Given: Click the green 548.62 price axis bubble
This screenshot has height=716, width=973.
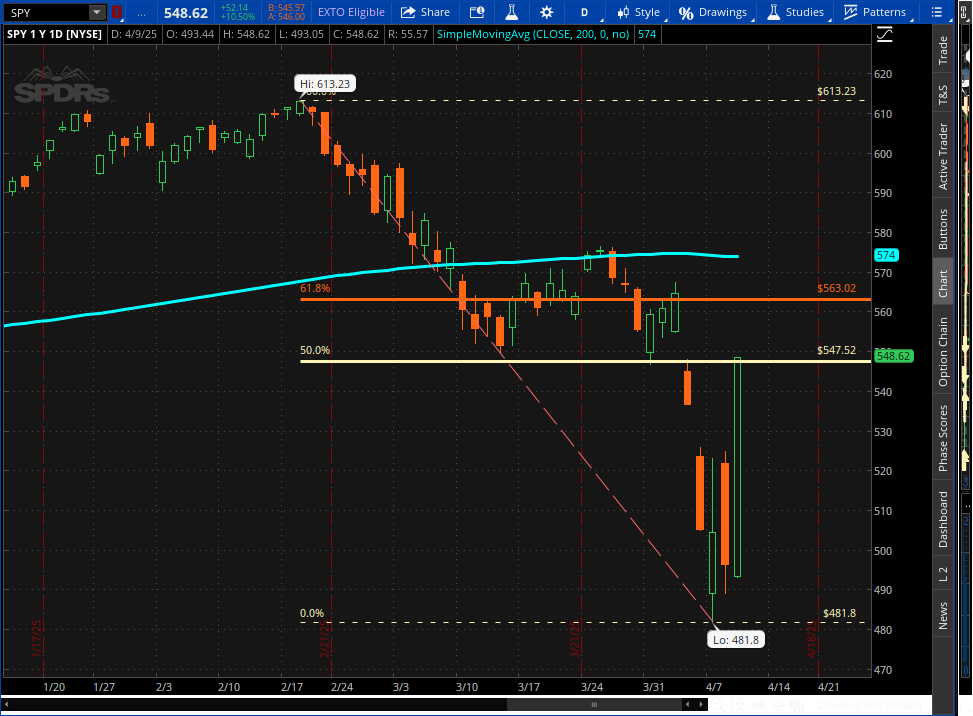Looking at the screenshot, I should click(x=894, y=356).
